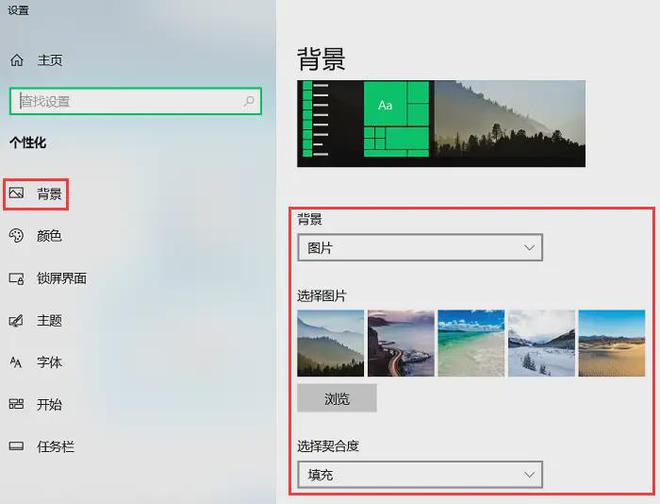Click the 主页 home icon

click(x=17, y=60)
